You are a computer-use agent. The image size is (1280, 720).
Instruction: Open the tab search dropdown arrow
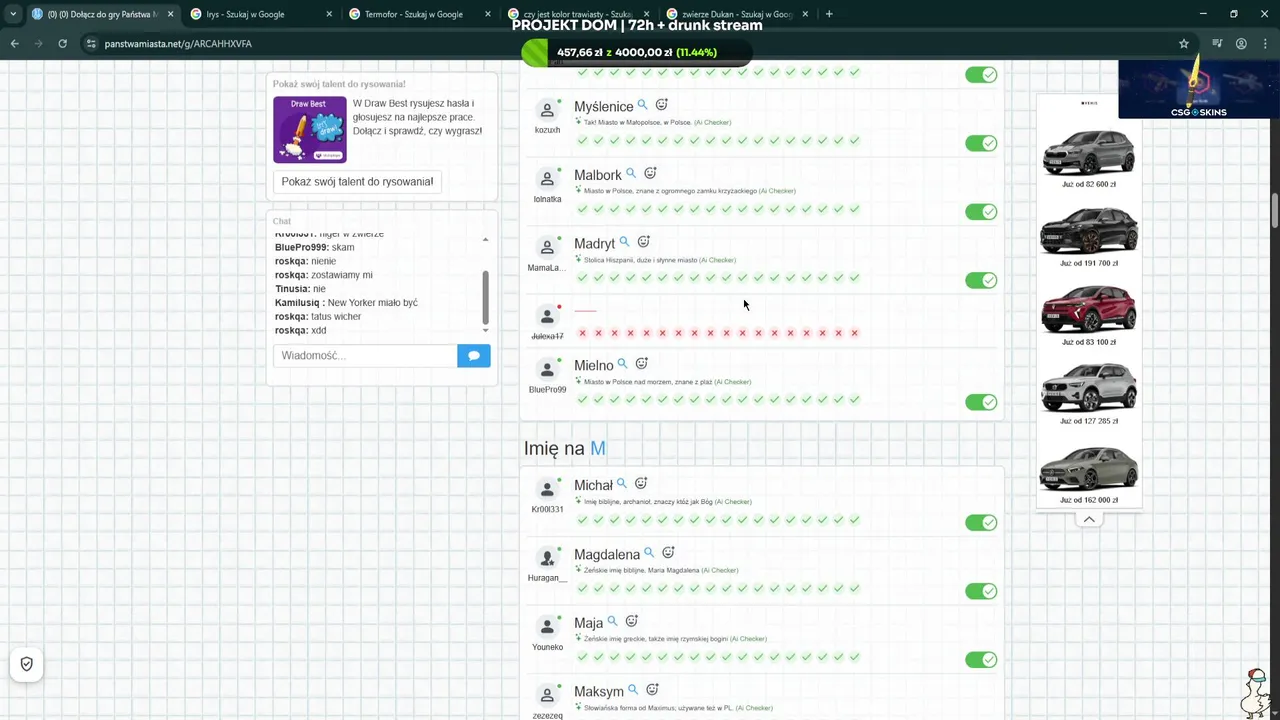click(x=13, y=14)
